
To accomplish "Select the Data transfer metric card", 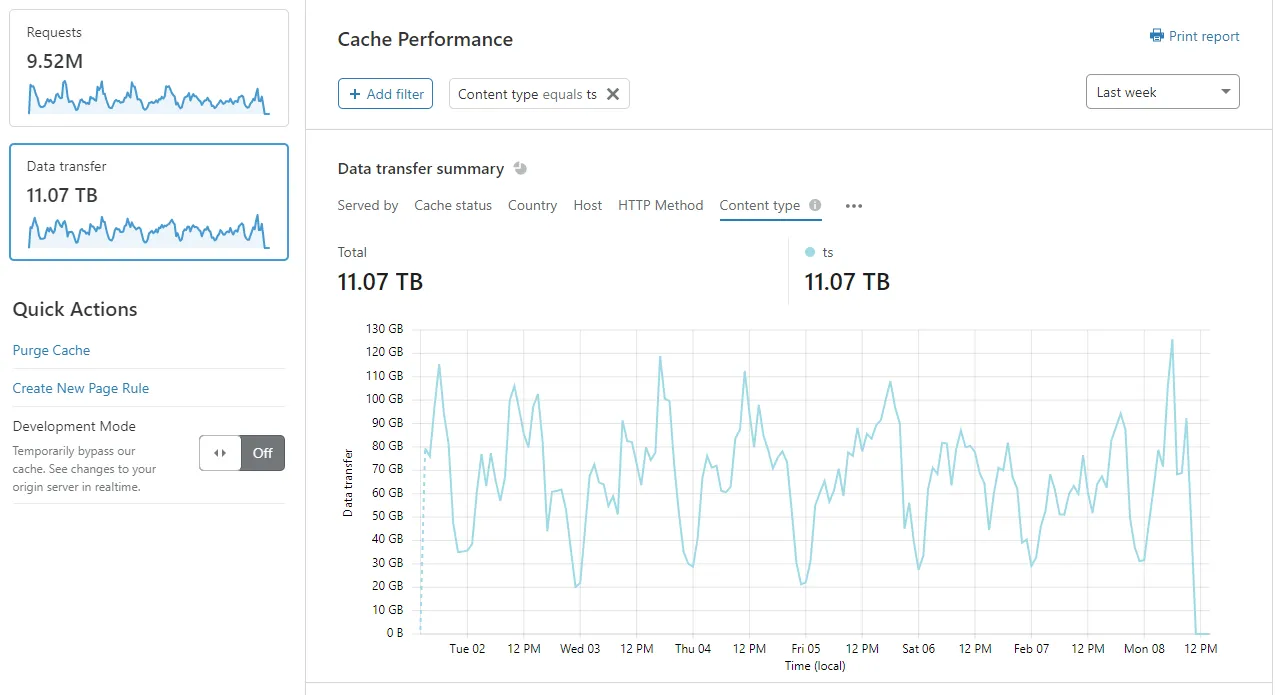I will tap(148, 201).
